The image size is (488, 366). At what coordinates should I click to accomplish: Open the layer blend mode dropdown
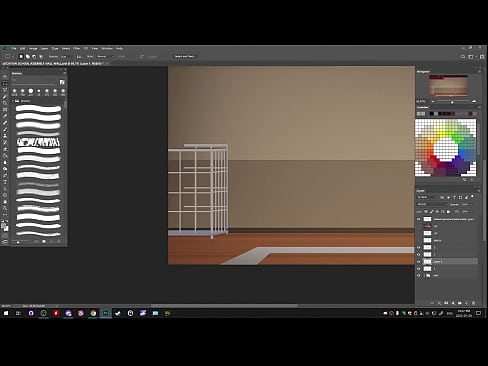(432, 204)
